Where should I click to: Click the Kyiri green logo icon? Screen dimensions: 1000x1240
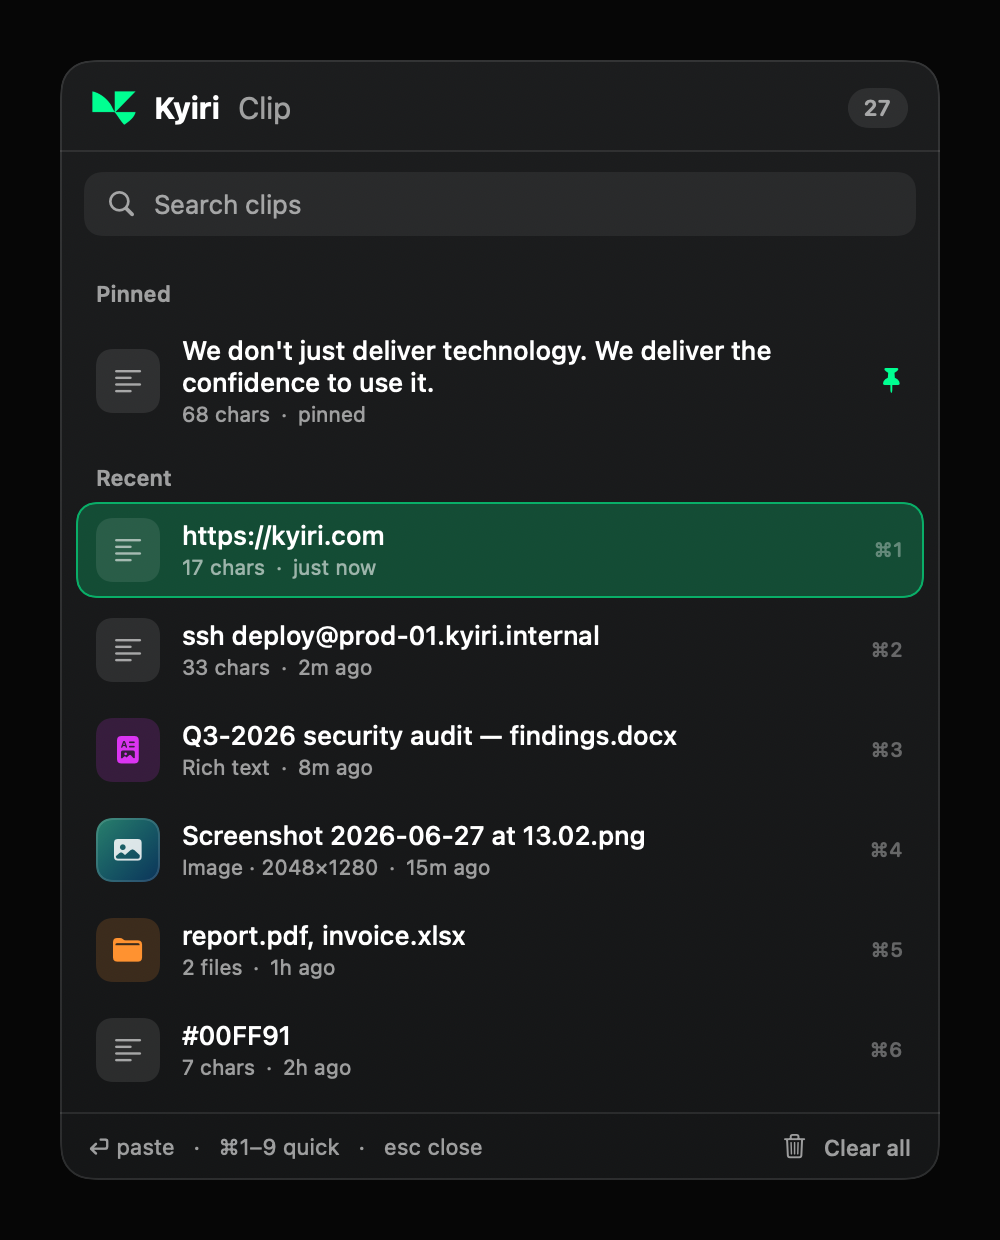coord(114,108)
